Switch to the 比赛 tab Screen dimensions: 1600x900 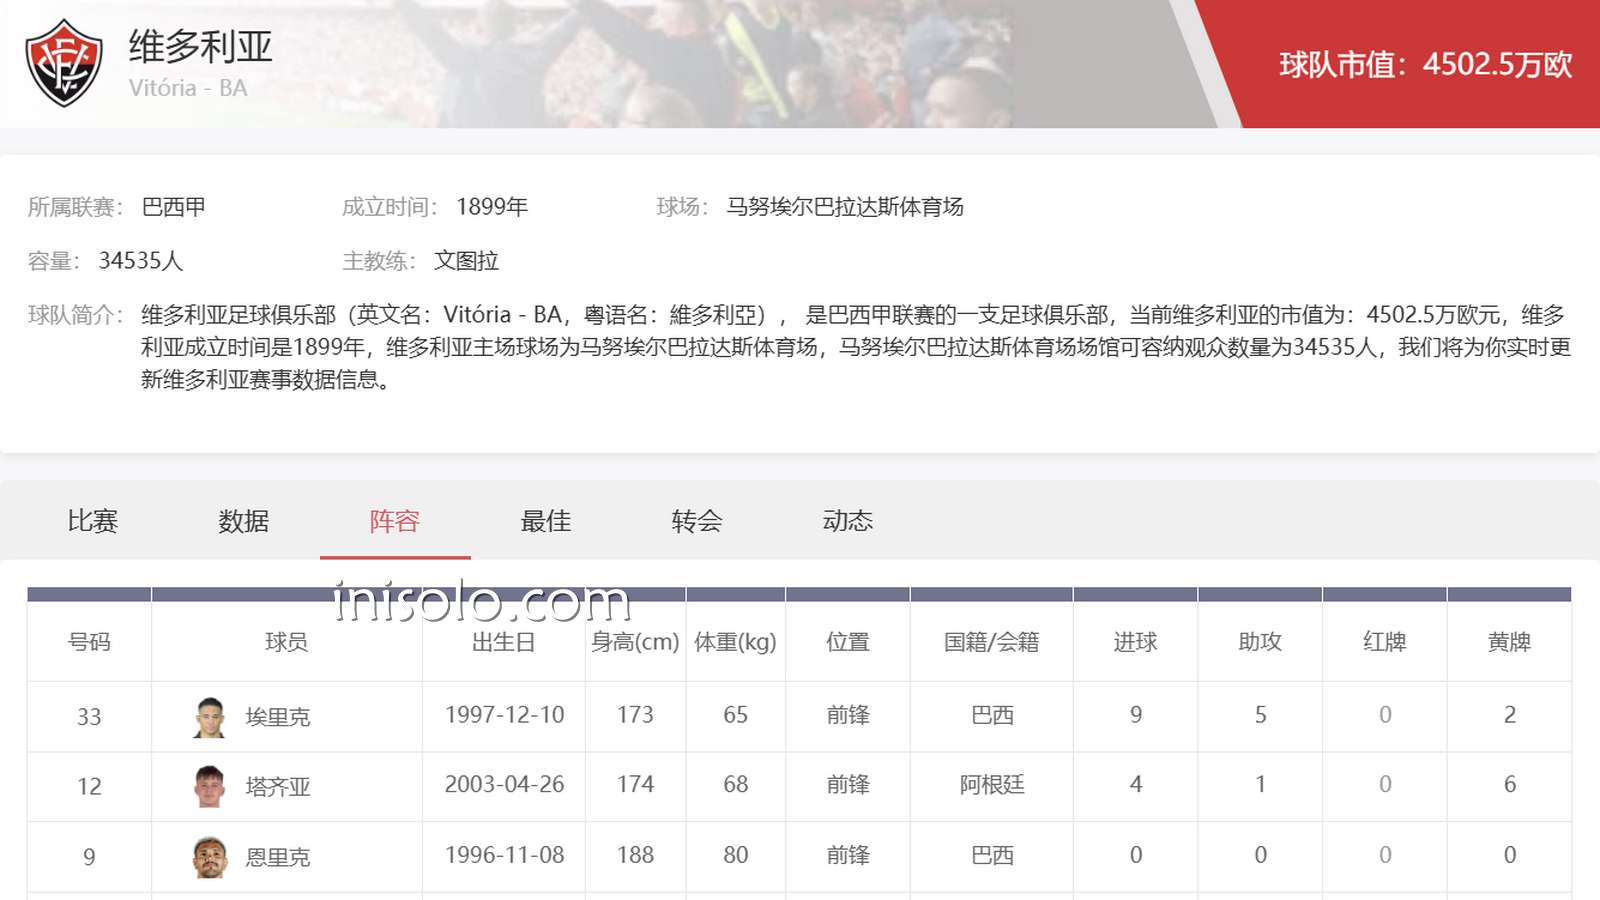point(93,521)
